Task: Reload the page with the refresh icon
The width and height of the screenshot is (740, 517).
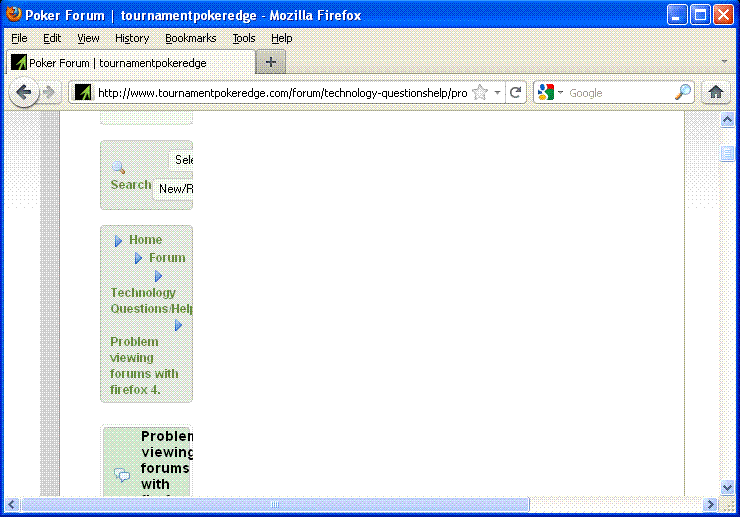Action: [515, 92]
